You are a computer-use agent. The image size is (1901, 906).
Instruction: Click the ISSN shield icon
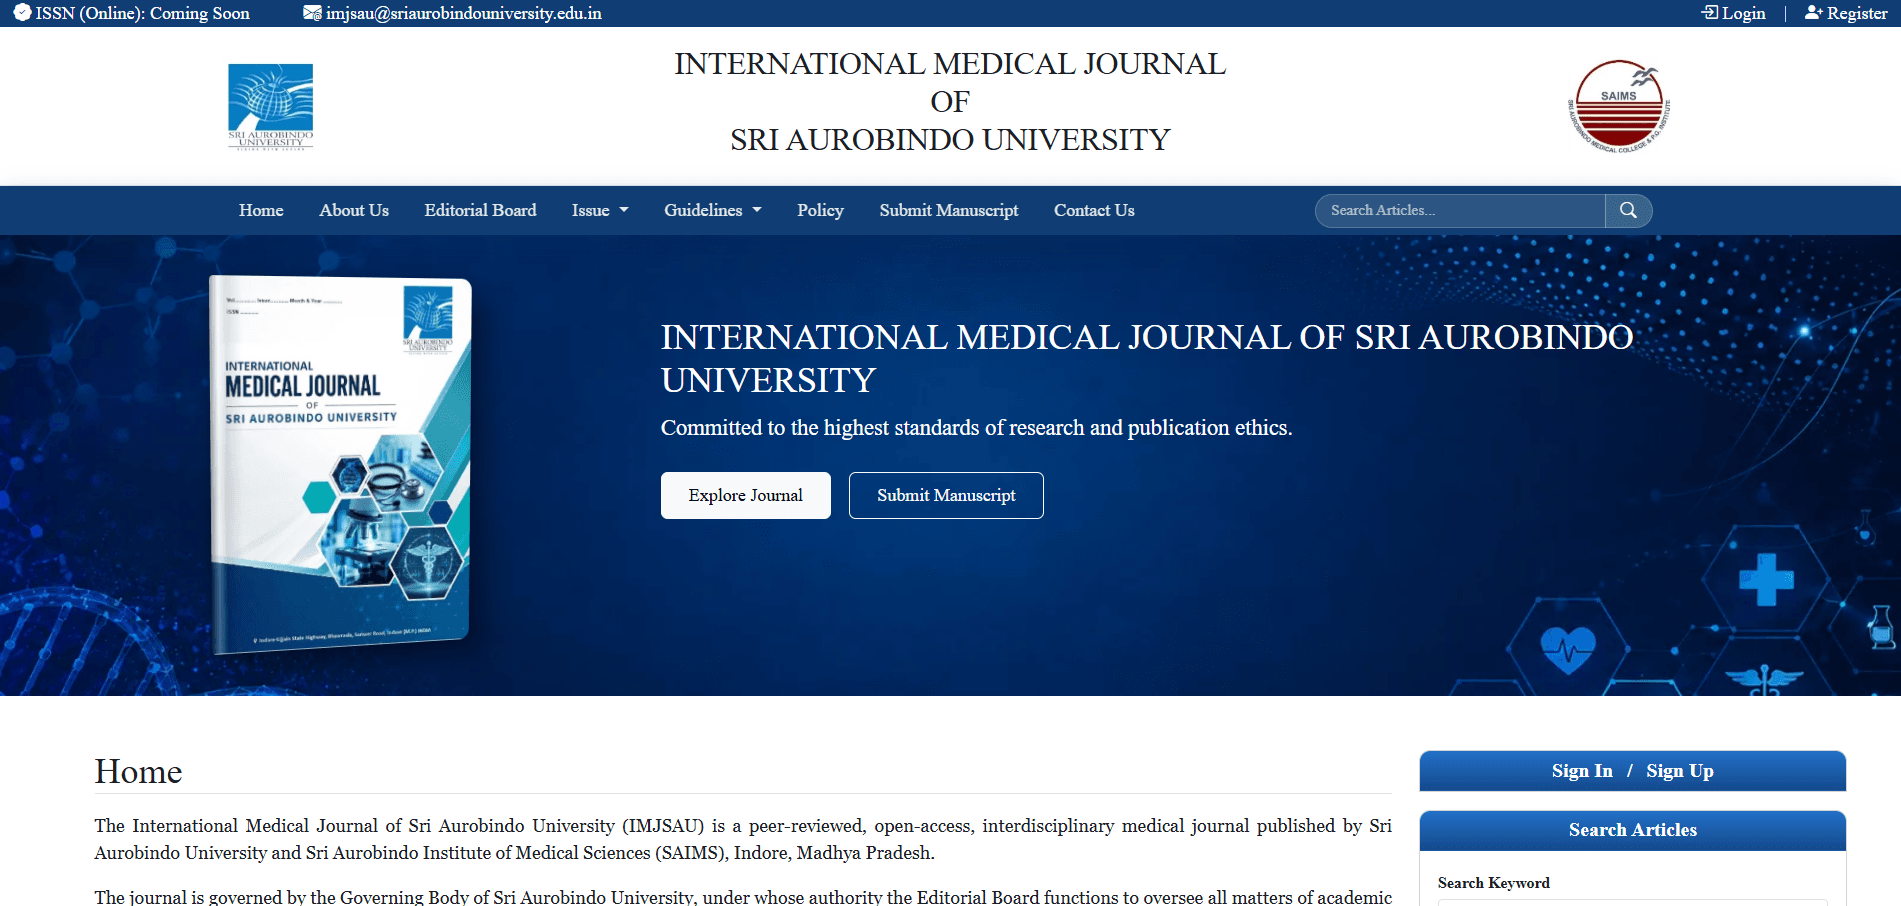pos(22,13)
